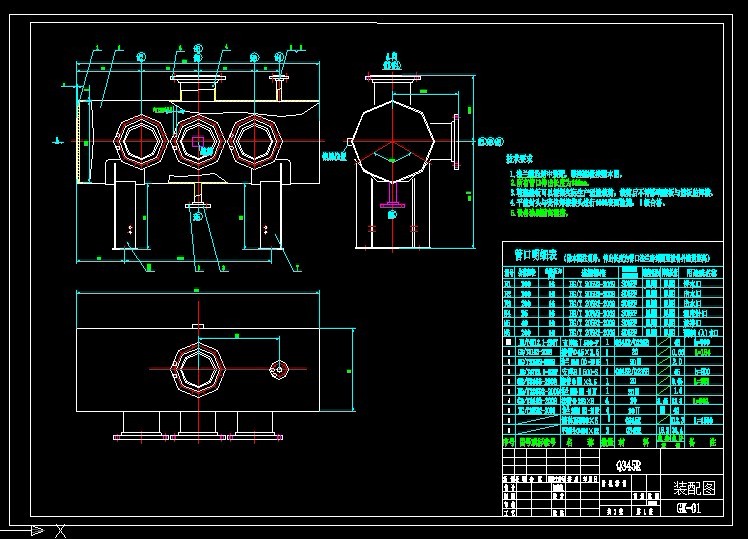Select the 序号 column header in parts list
The image size is (748, 539).
click(509, 442)
